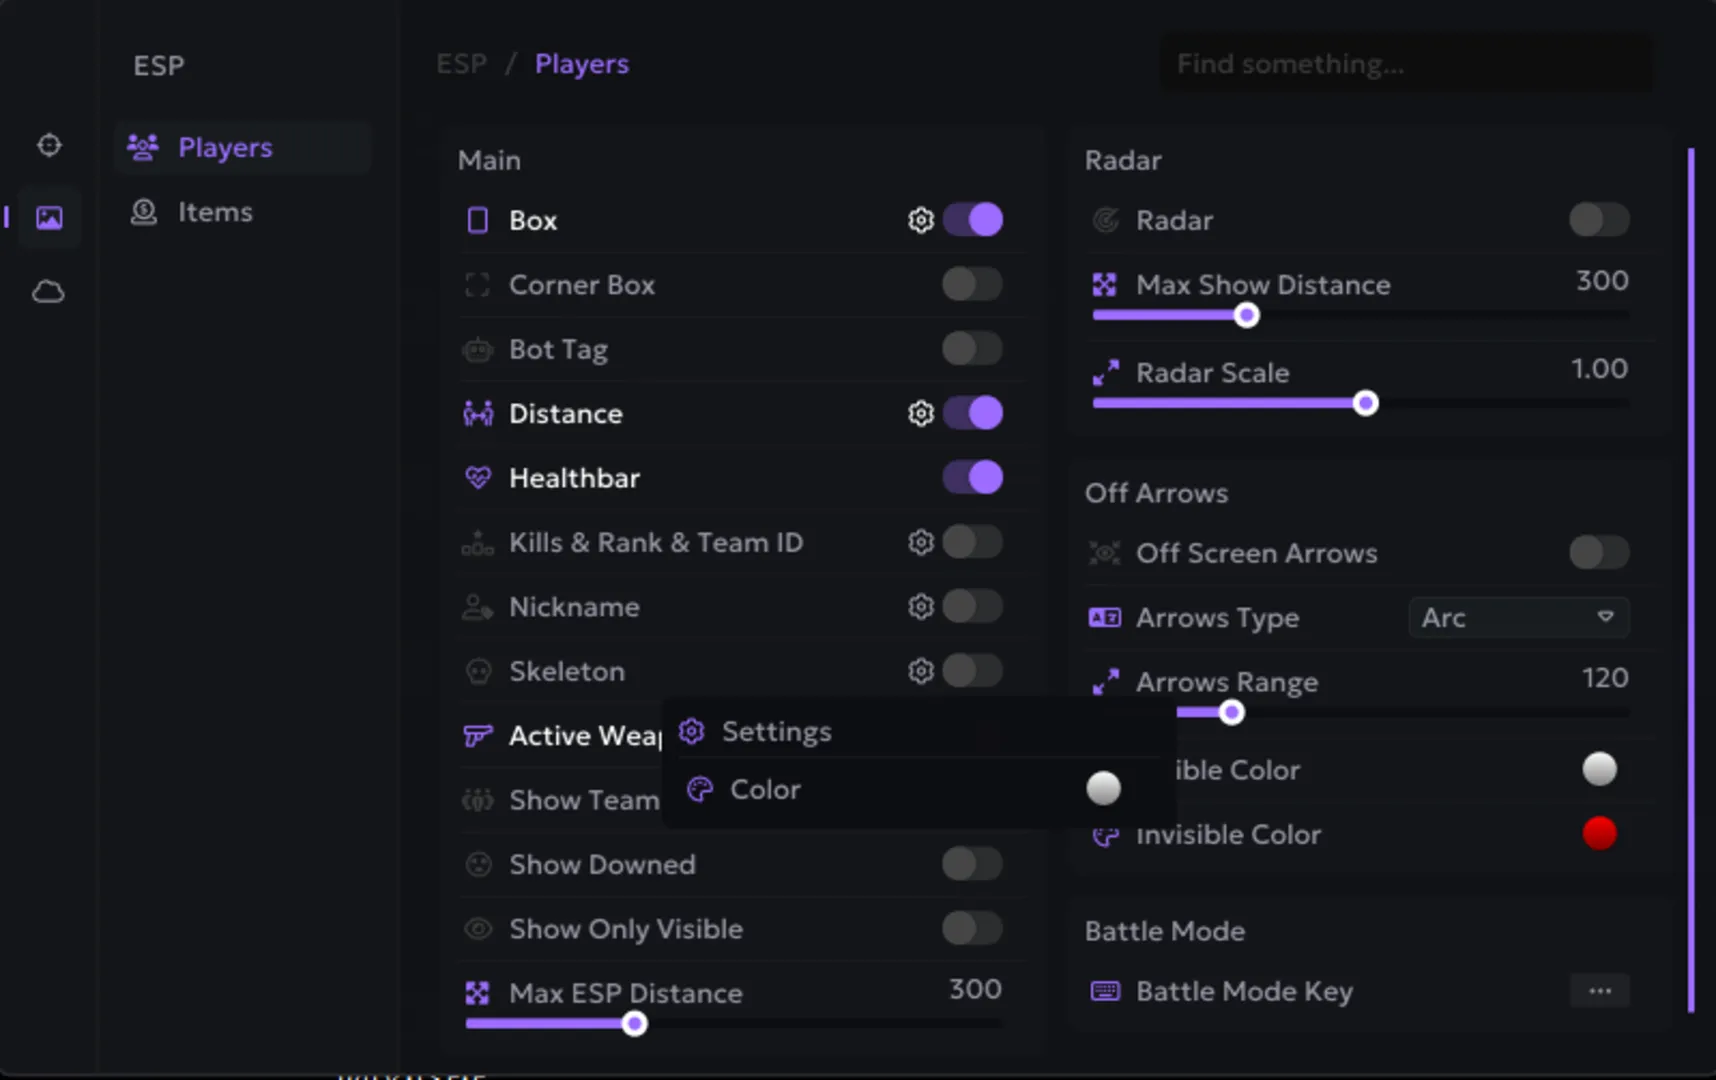Image resolution: width=1716 pixels, height=1080 pixels.
Task: Enable Off Screen Arrows switch
Action: pyautogui.click(x=1599, y=553)
